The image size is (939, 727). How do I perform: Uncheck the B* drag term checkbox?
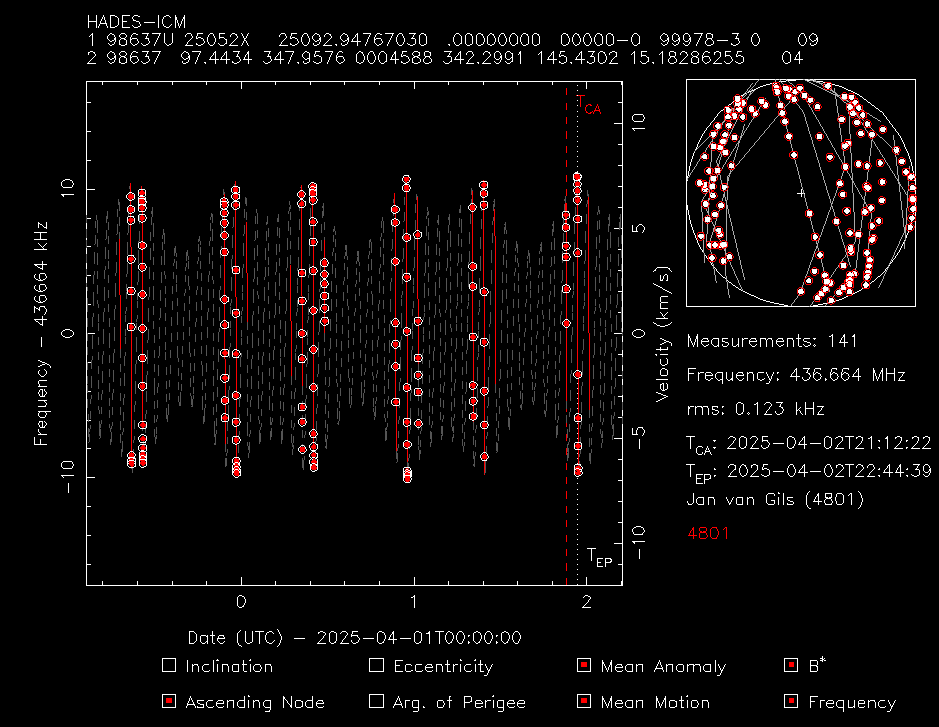[x=791, y=666]
